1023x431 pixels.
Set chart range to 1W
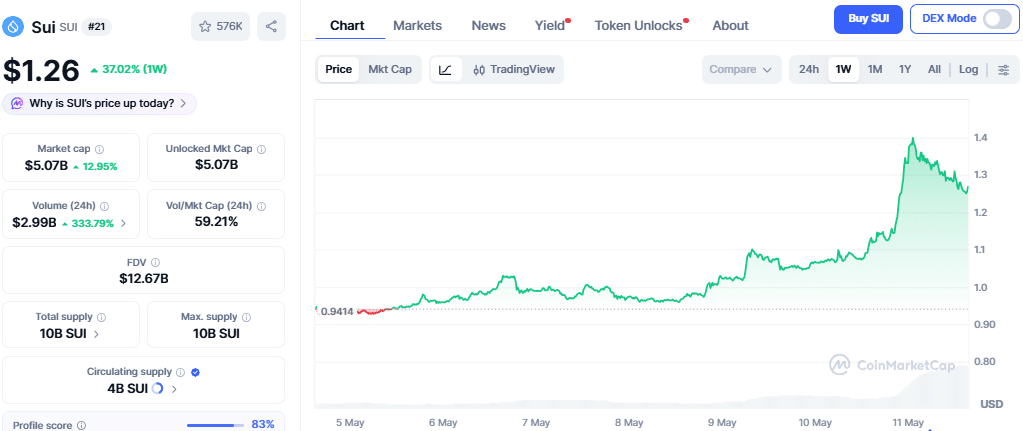pos(844,69)
